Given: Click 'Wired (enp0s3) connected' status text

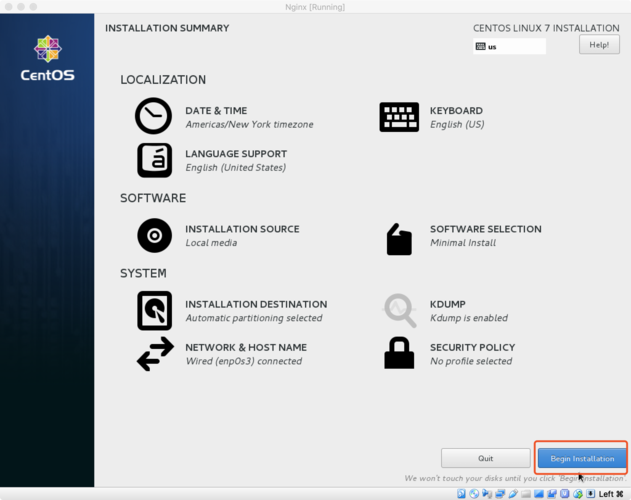Looking at the screenshot, I should tap(244, 361).
